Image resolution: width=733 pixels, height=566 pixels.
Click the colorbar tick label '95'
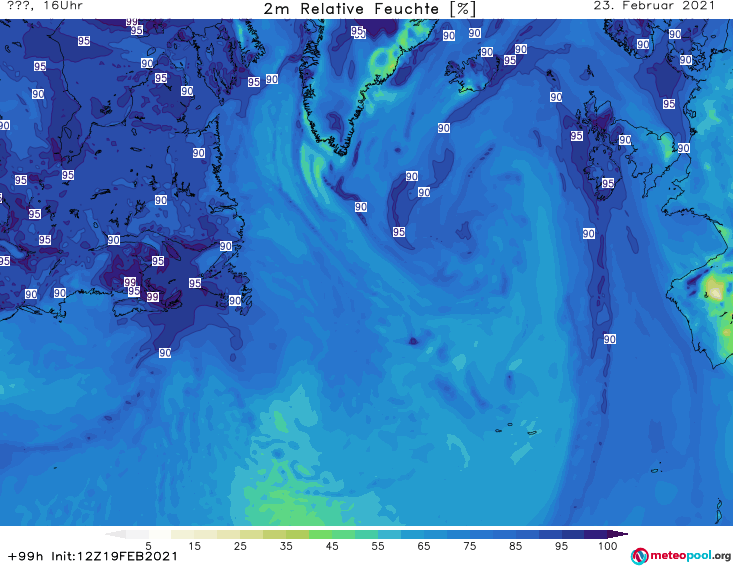tap(561, 546)
